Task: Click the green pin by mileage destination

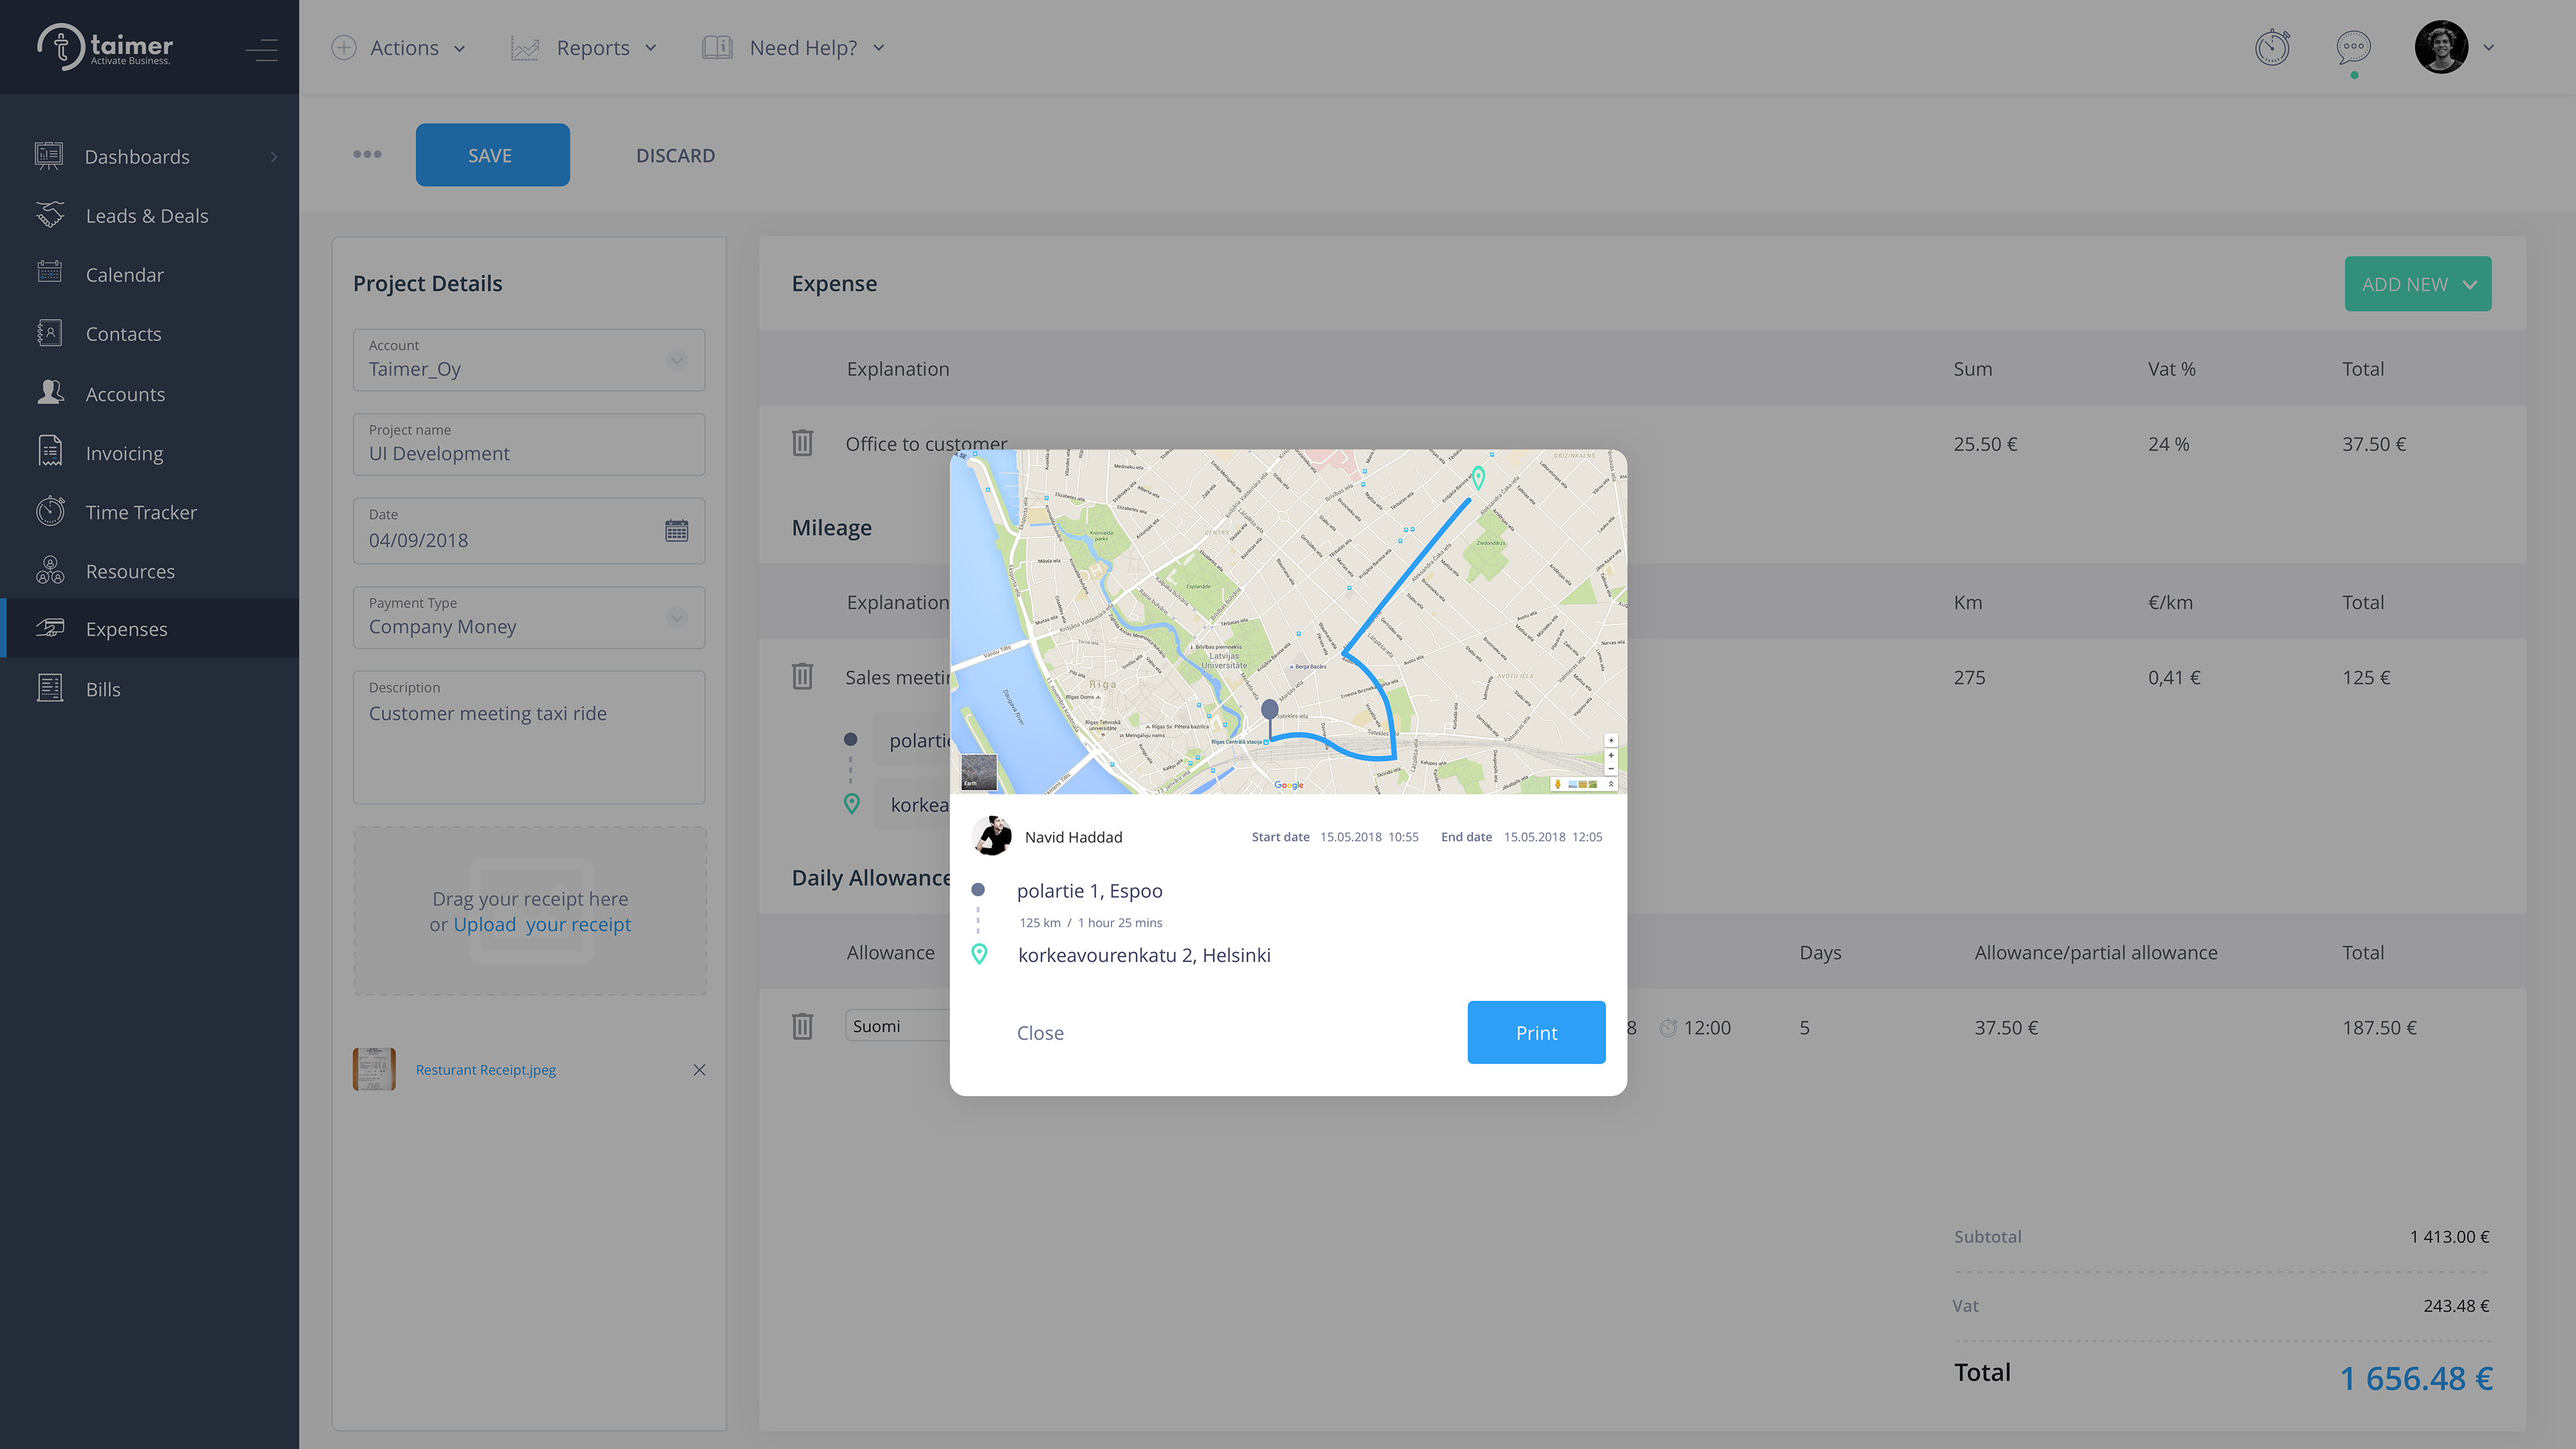Action: (851, 803)
